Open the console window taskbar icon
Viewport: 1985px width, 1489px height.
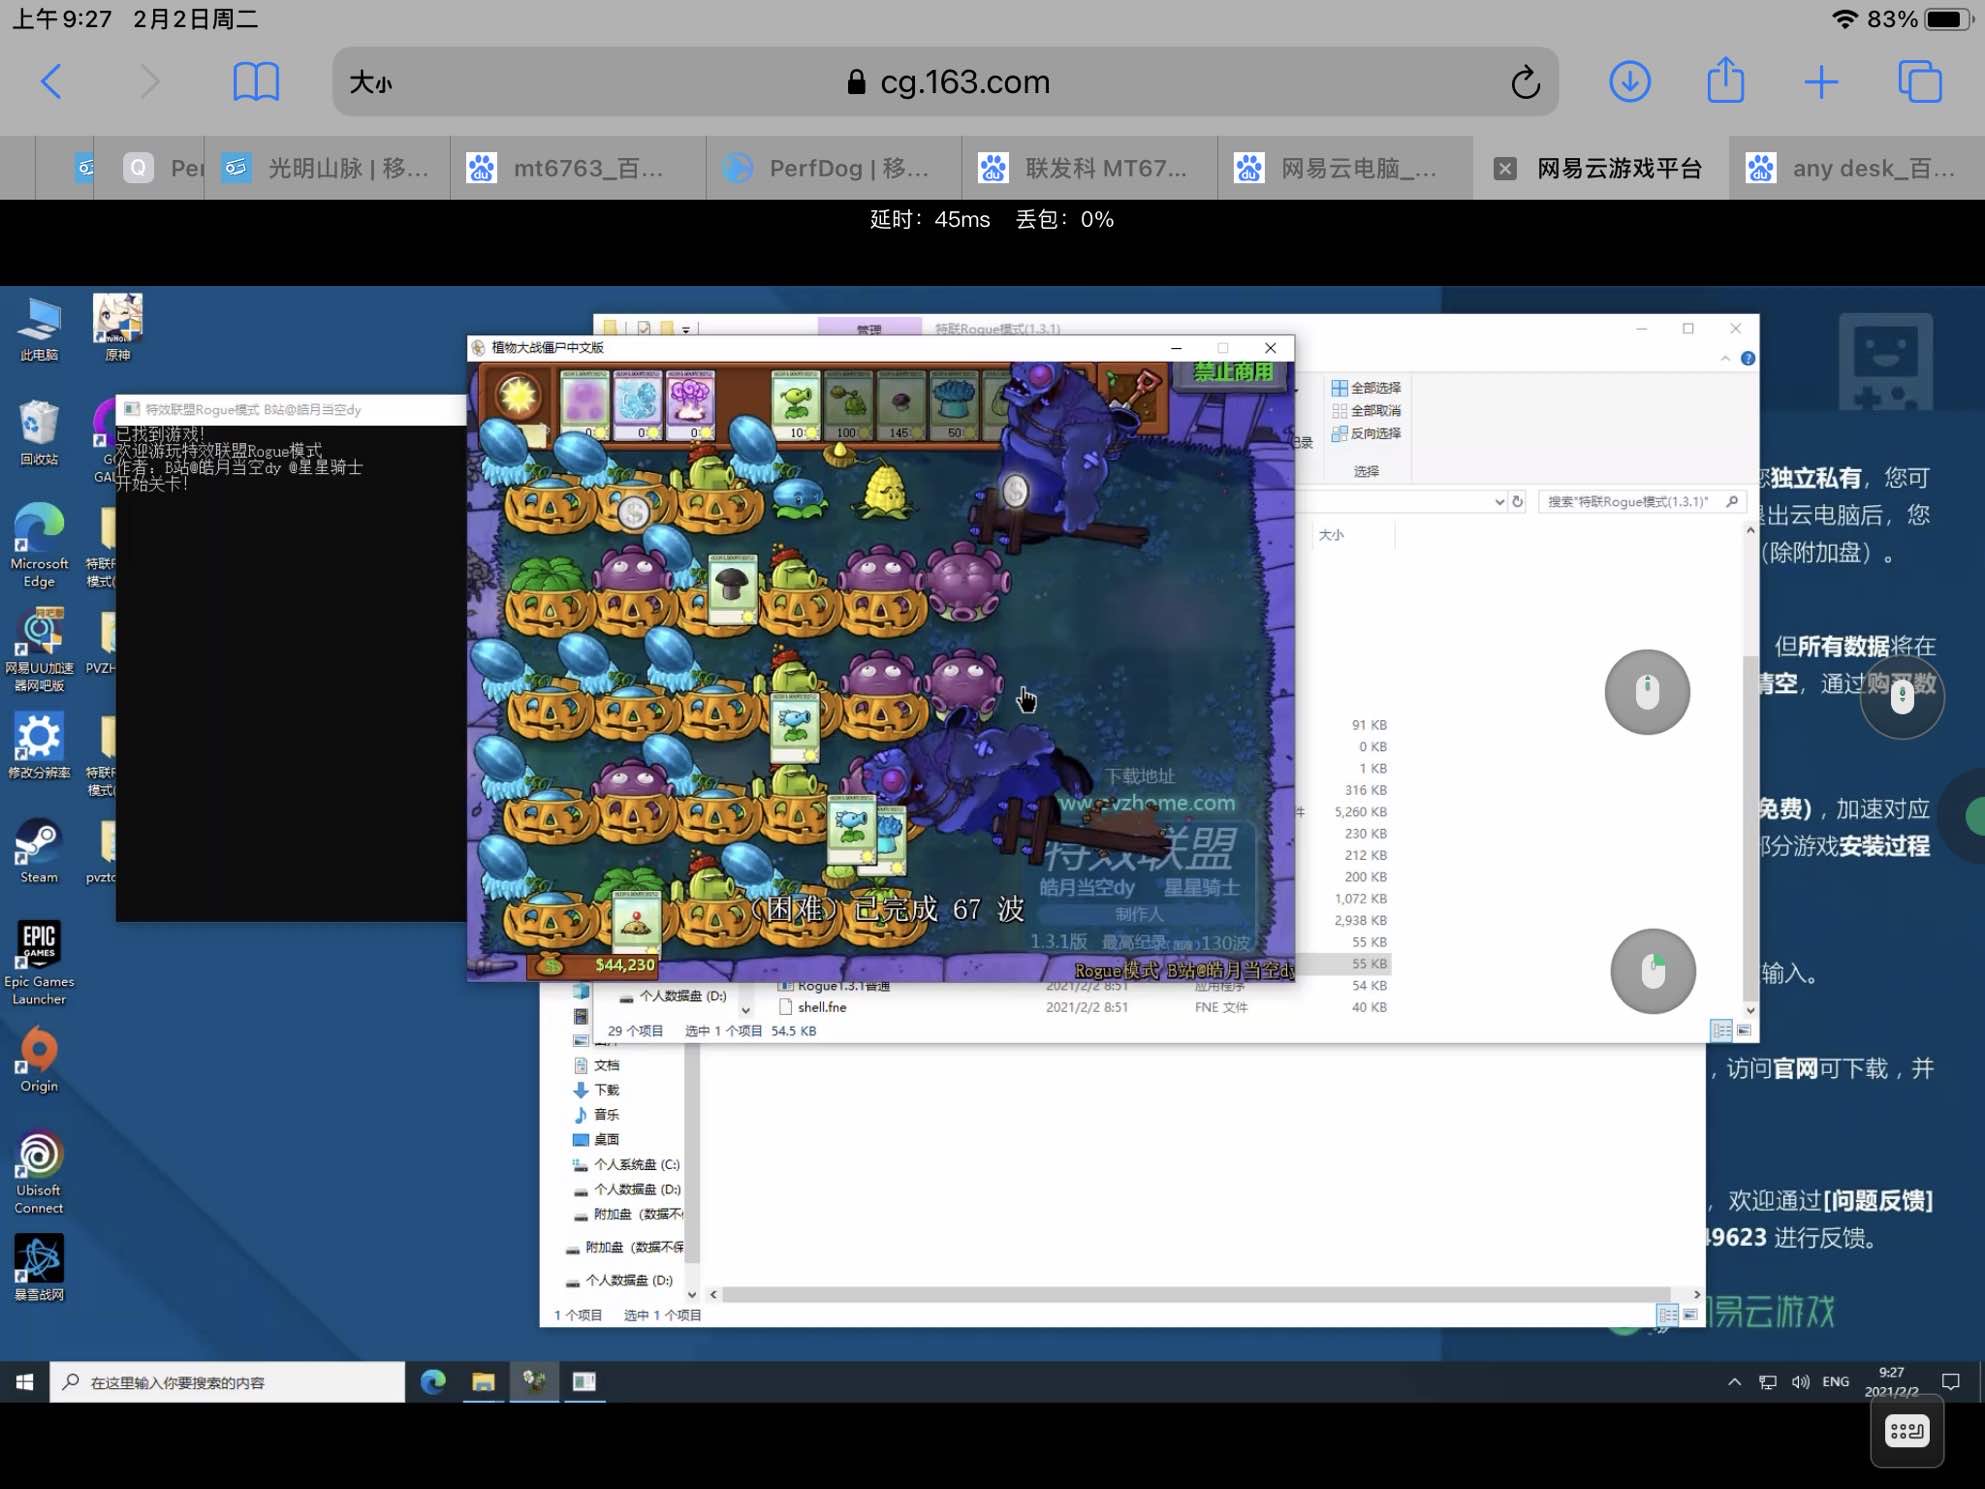[x=585, y=1382]
